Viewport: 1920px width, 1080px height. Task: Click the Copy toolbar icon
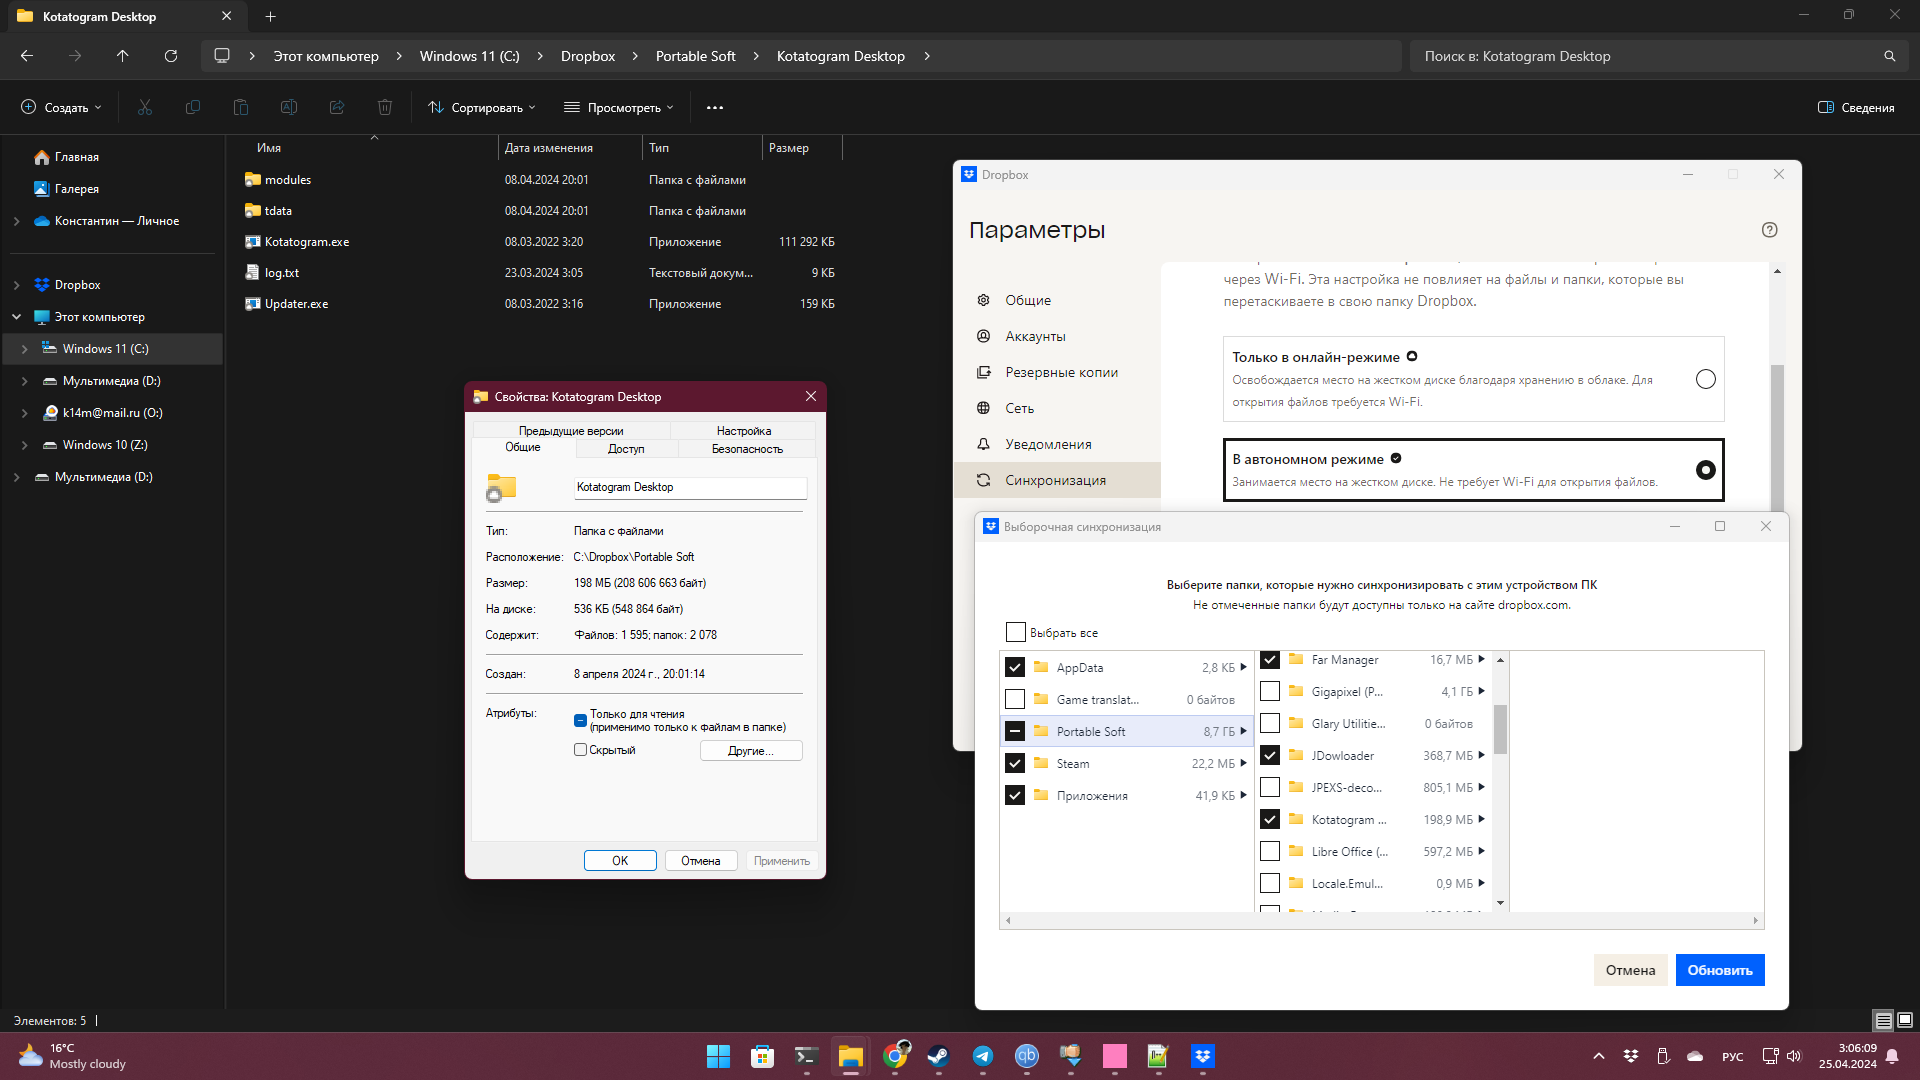193,107
